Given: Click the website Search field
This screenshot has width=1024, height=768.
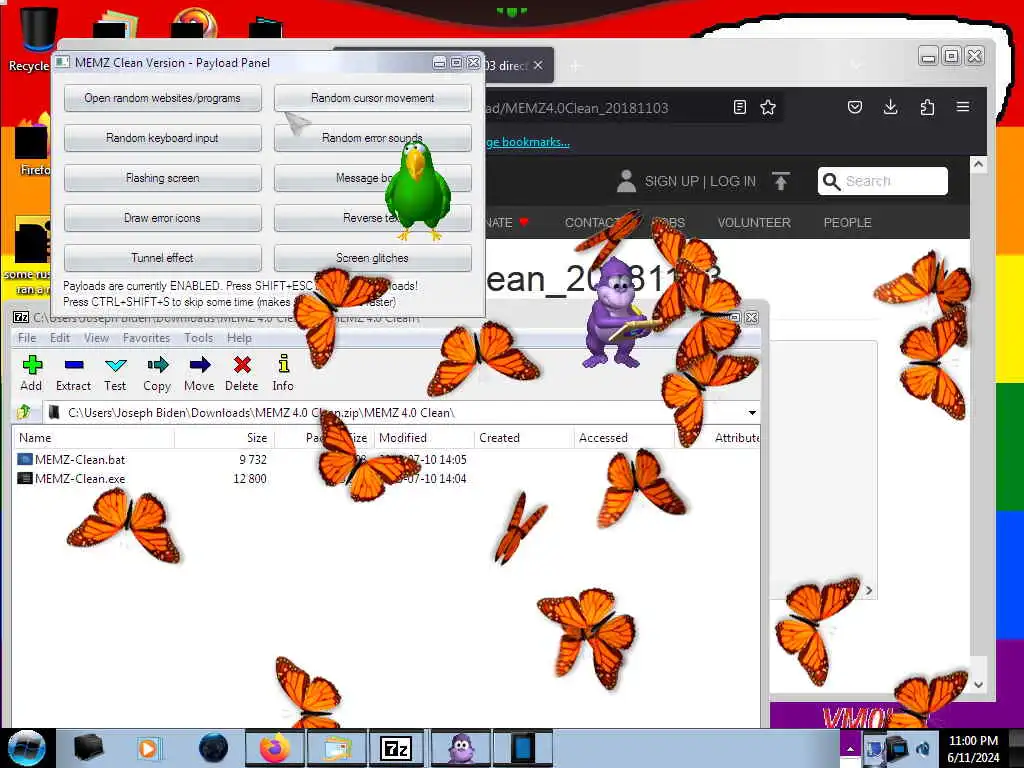Looking at the screenshot, I should pyautogui.click(x=882, y=181).
